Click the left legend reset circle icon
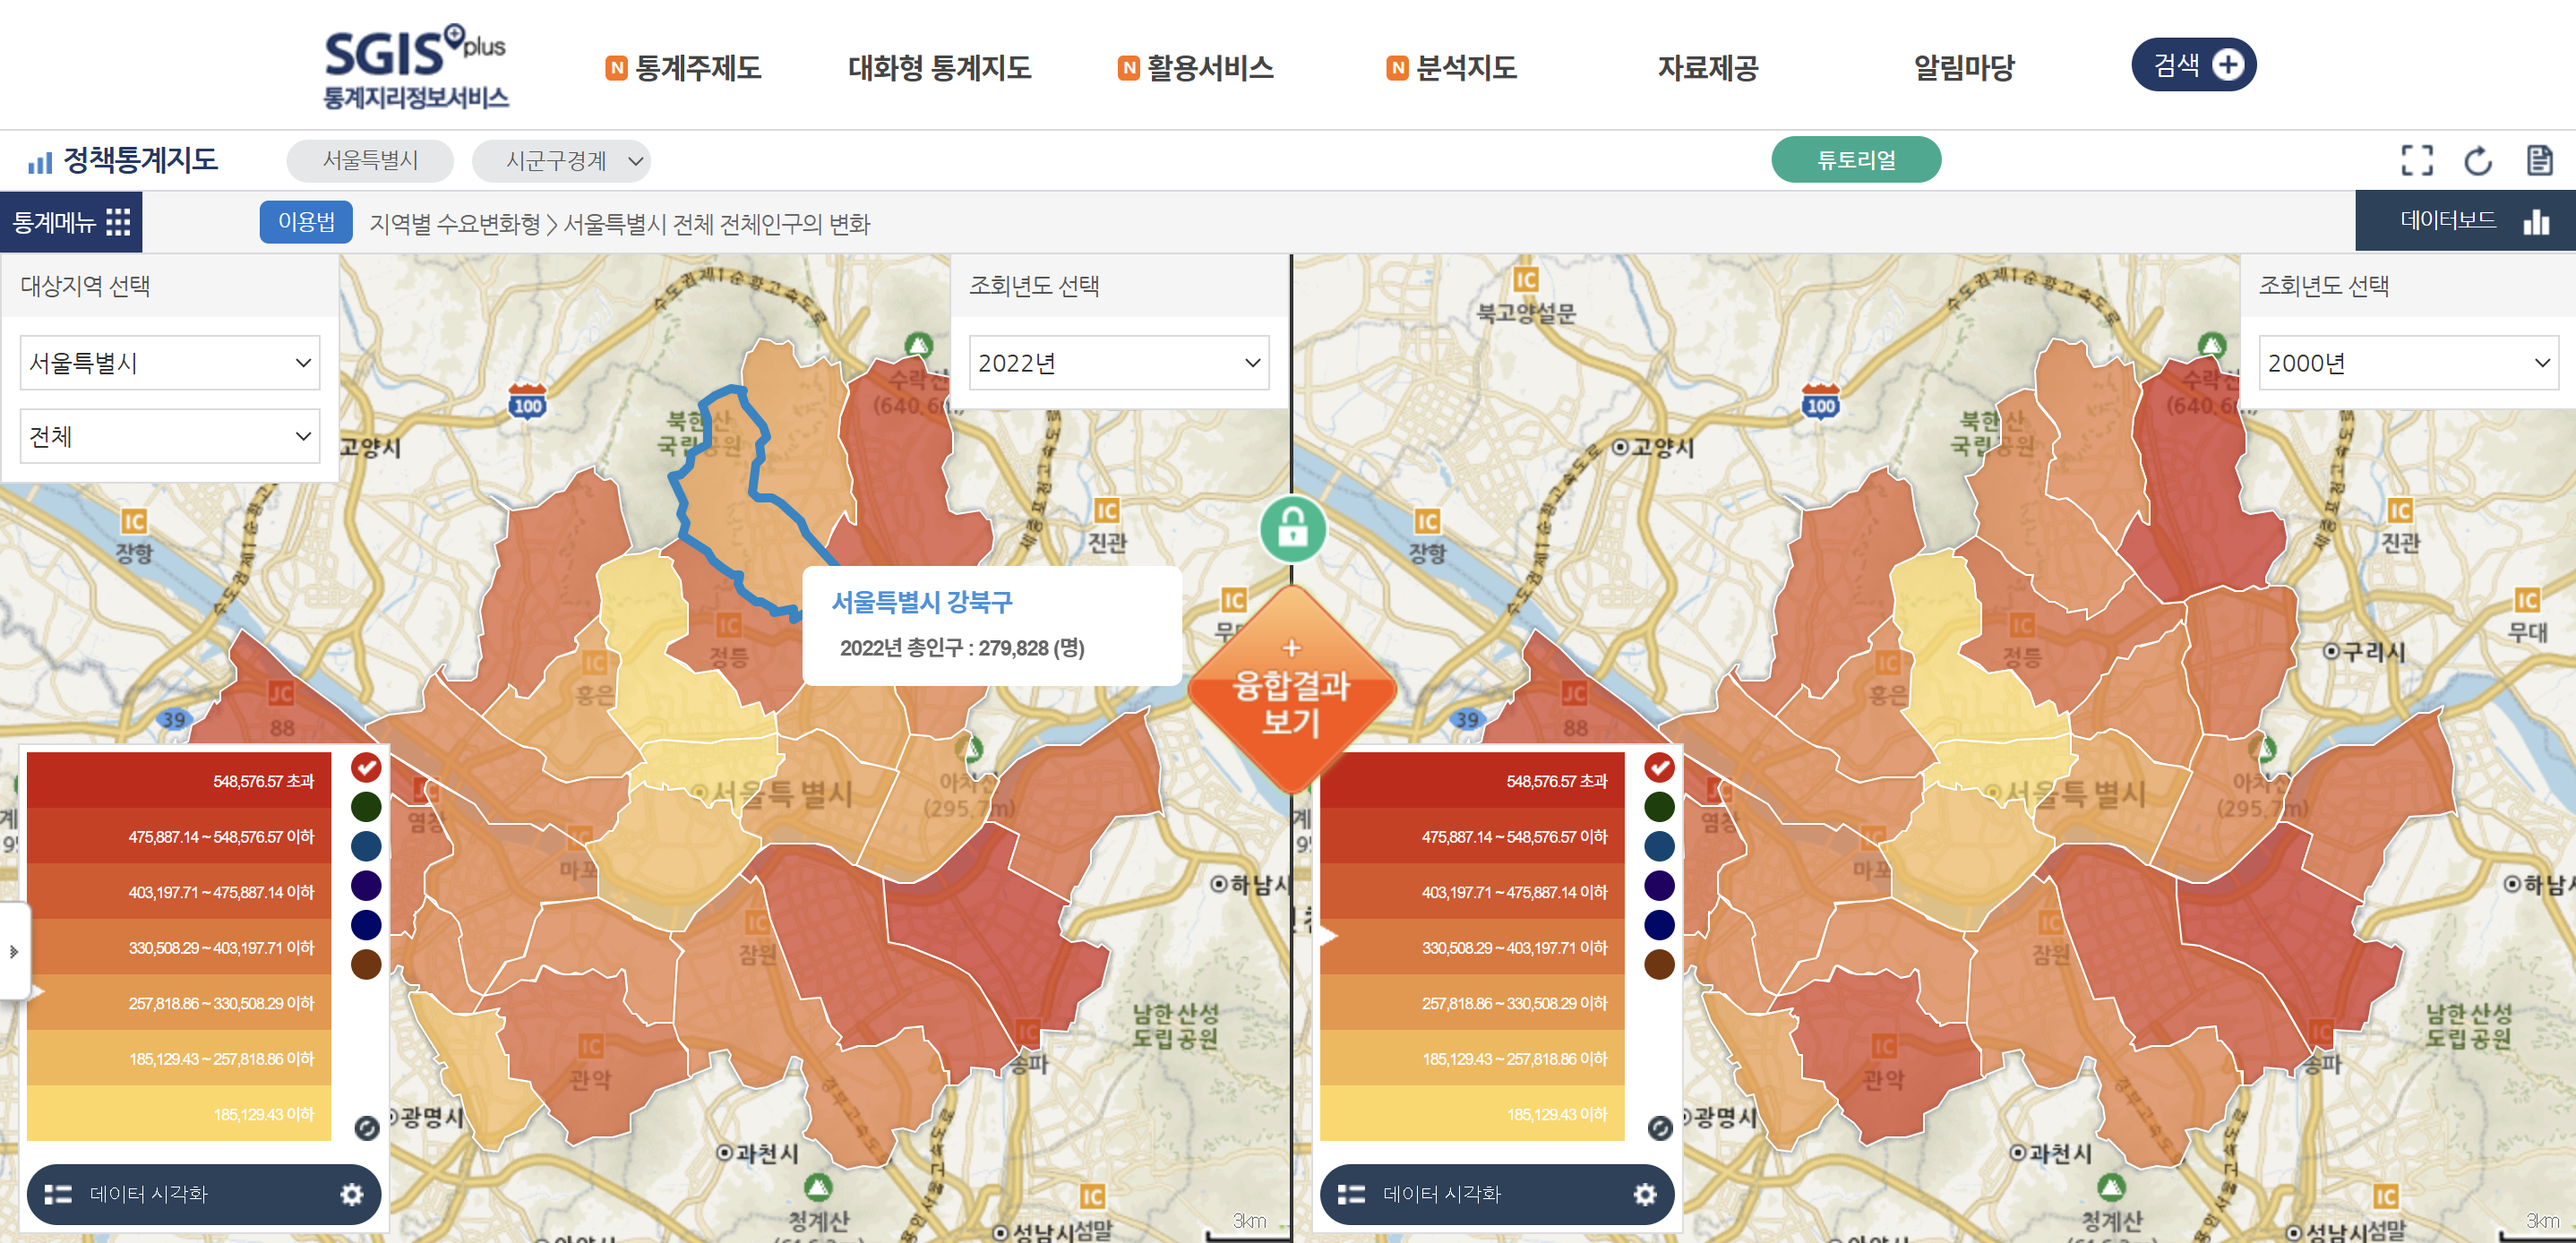 tap(366, 1127)
